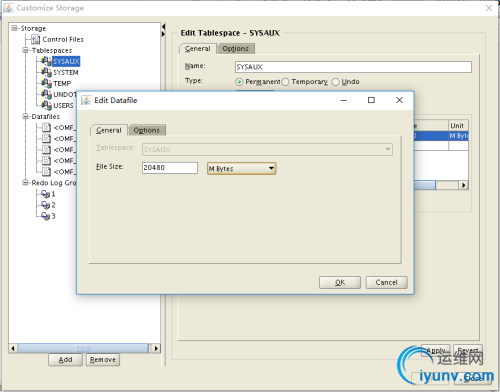Collapse the Redo Log Groups node

(x=25, y=183)
